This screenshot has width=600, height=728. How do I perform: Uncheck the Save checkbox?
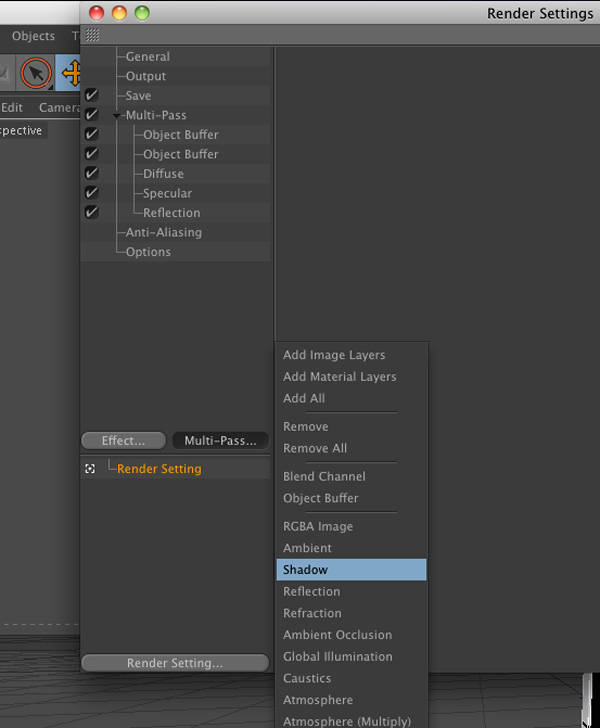click(x=91, y=95)
